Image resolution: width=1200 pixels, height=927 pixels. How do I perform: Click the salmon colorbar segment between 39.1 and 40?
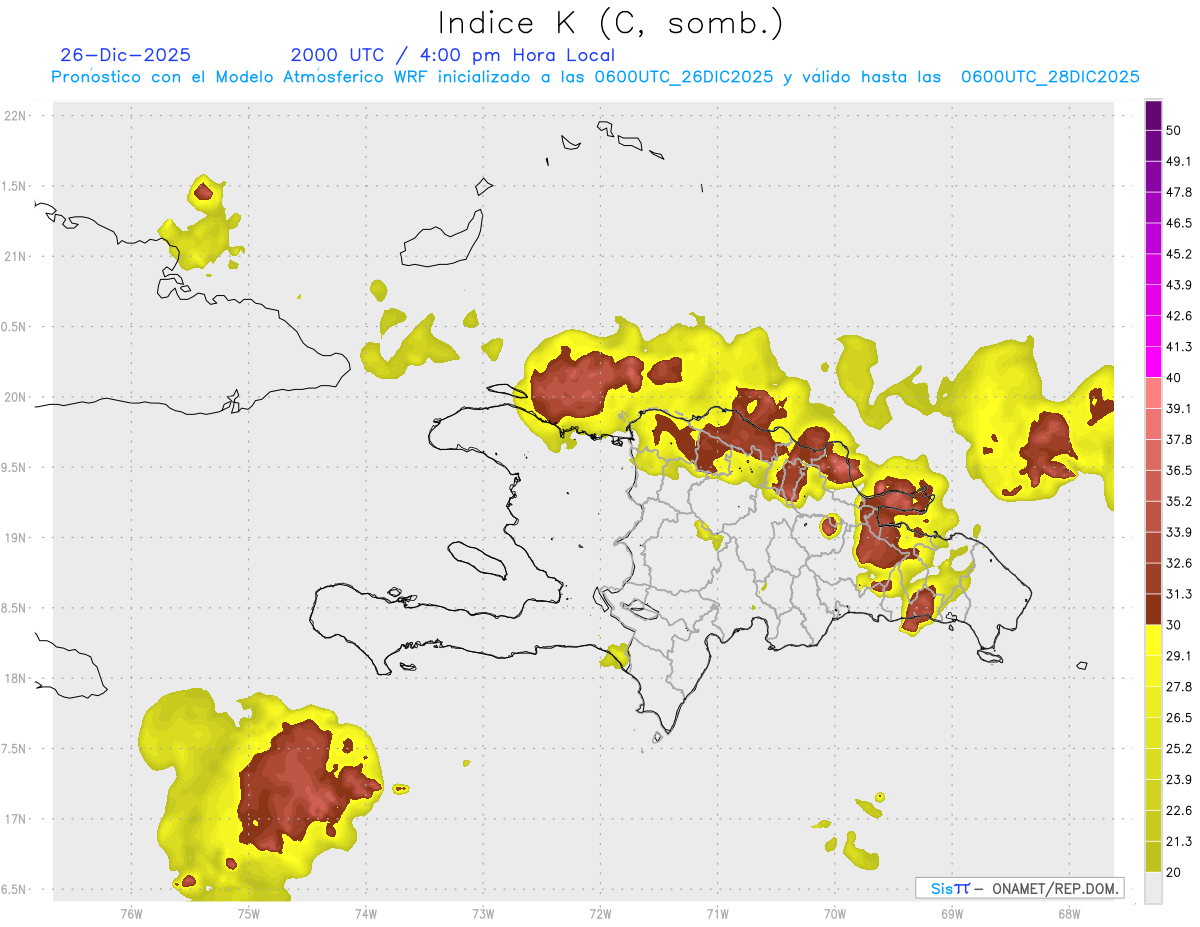point(1153,393)
